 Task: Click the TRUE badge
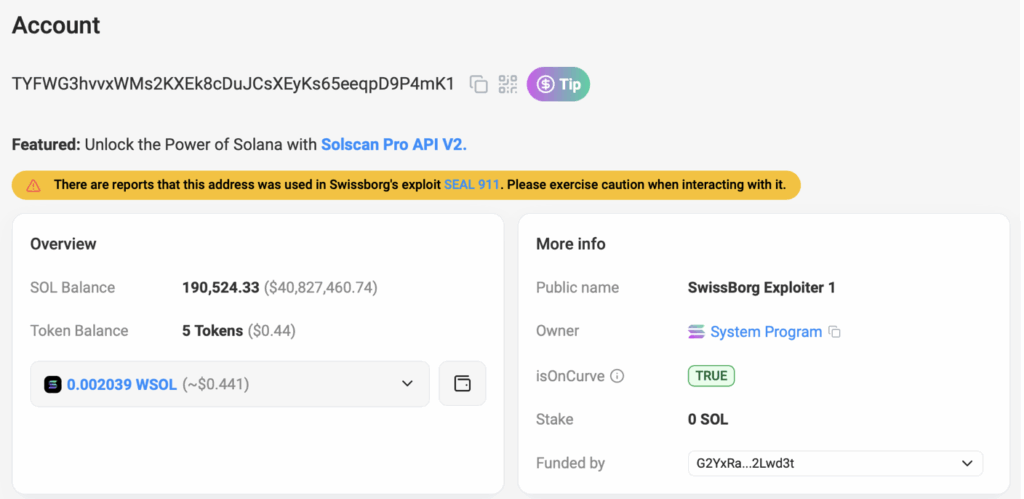click(x=711, y=376)
